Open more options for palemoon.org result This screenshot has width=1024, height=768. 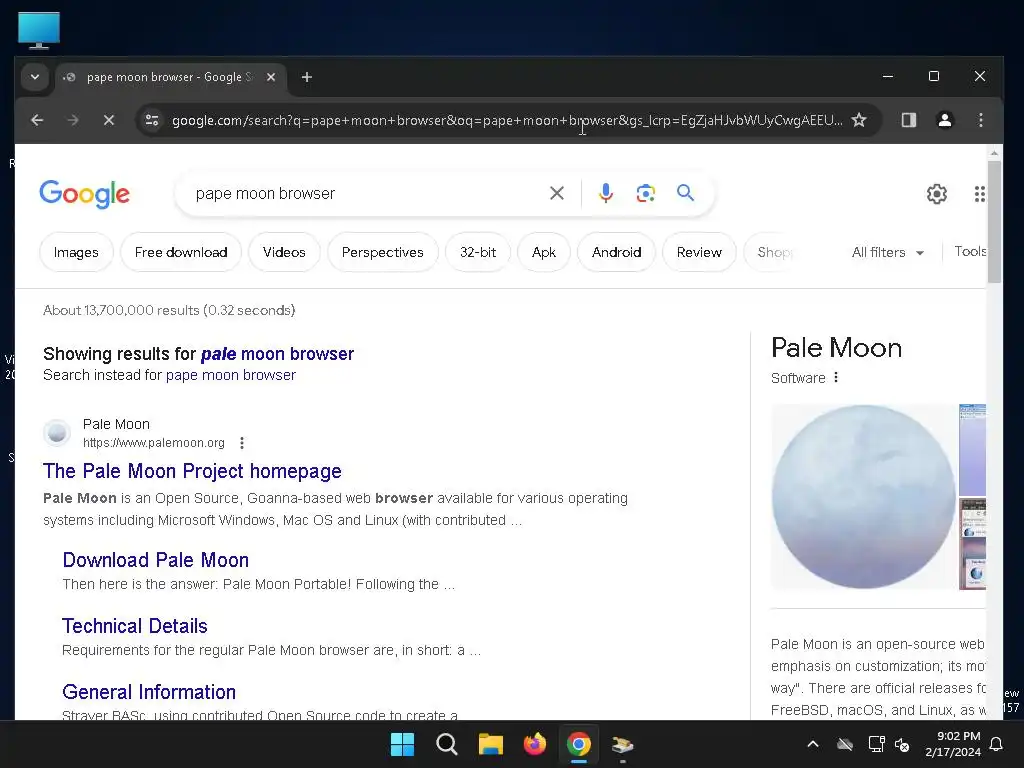[x=242, y=443]
